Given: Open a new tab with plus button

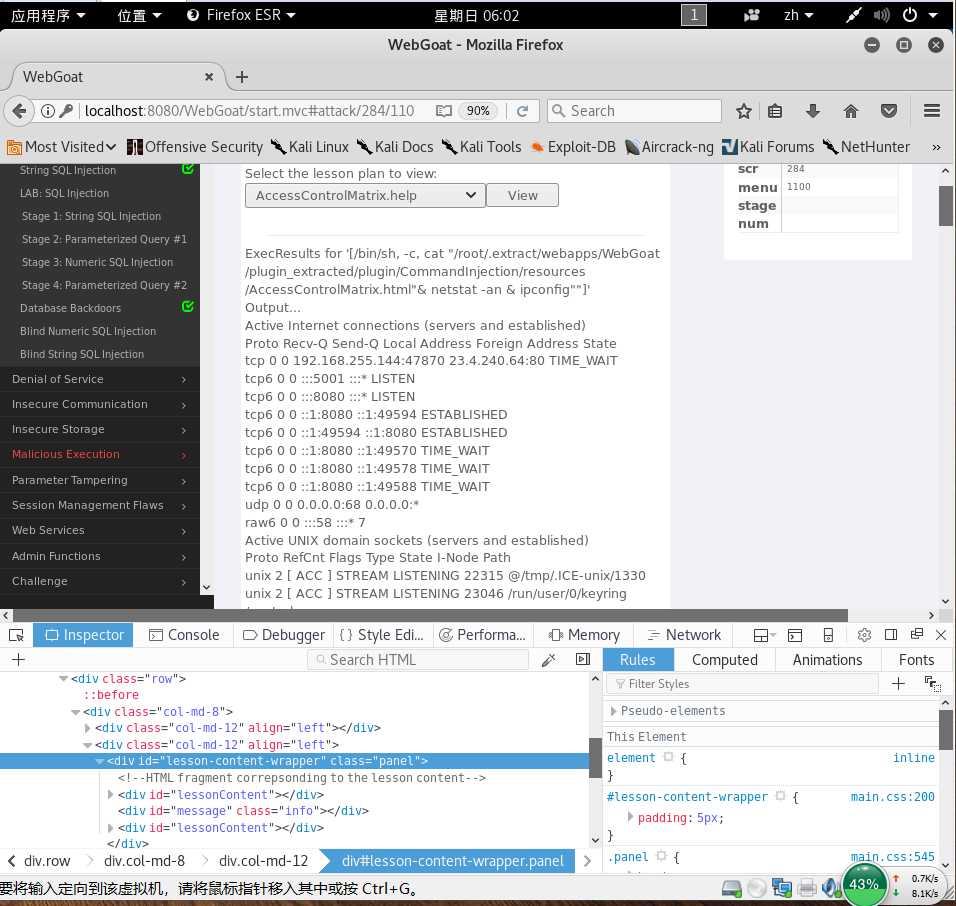Looking at the screenshot, I should click(242, 77).
